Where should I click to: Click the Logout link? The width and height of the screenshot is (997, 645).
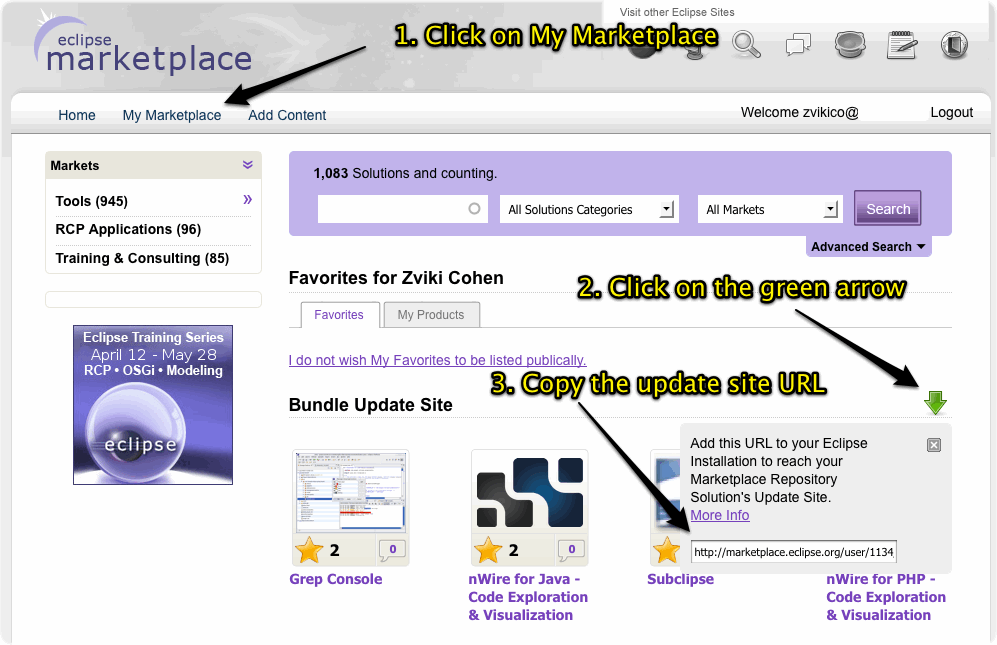[951, 113]
